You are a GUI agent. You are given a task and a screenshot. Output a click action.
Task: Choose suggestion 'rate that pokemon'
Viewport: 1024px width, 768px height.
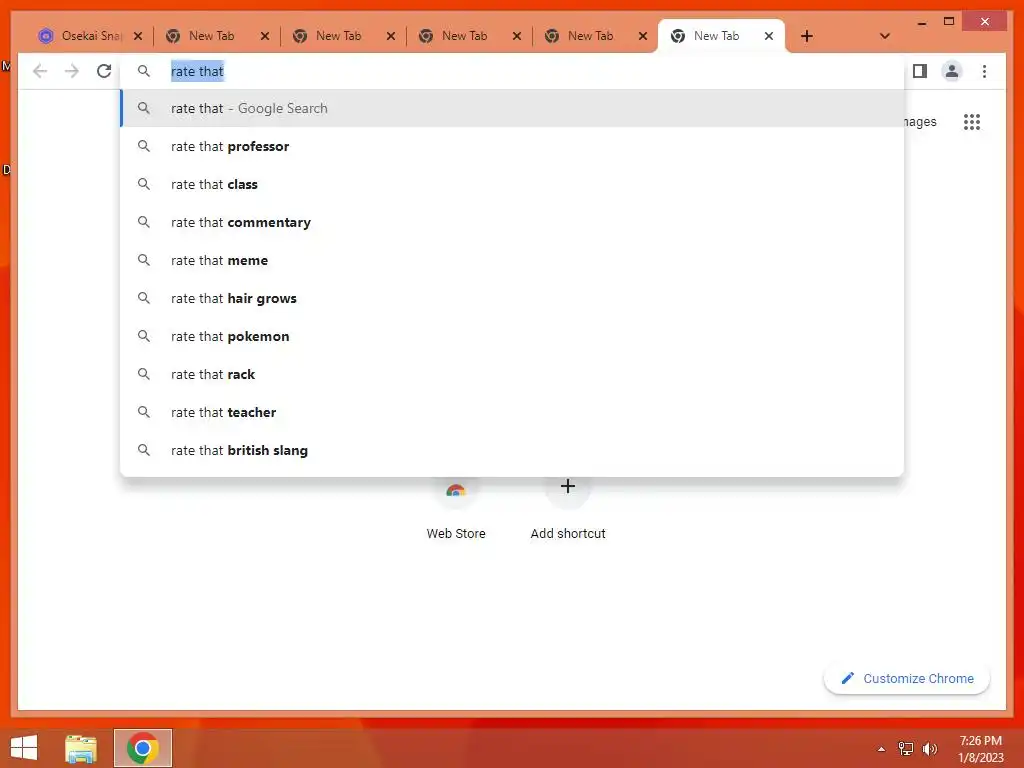512,336
